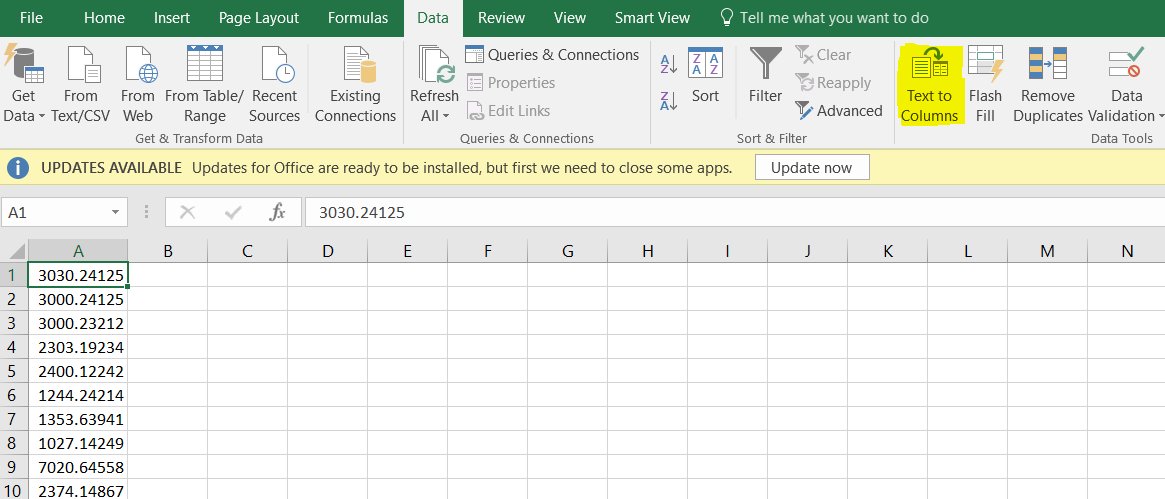Open the Page Layout tab
Image resolution: width=1165 pixels, height=499 pixels.
coord(259,18)
